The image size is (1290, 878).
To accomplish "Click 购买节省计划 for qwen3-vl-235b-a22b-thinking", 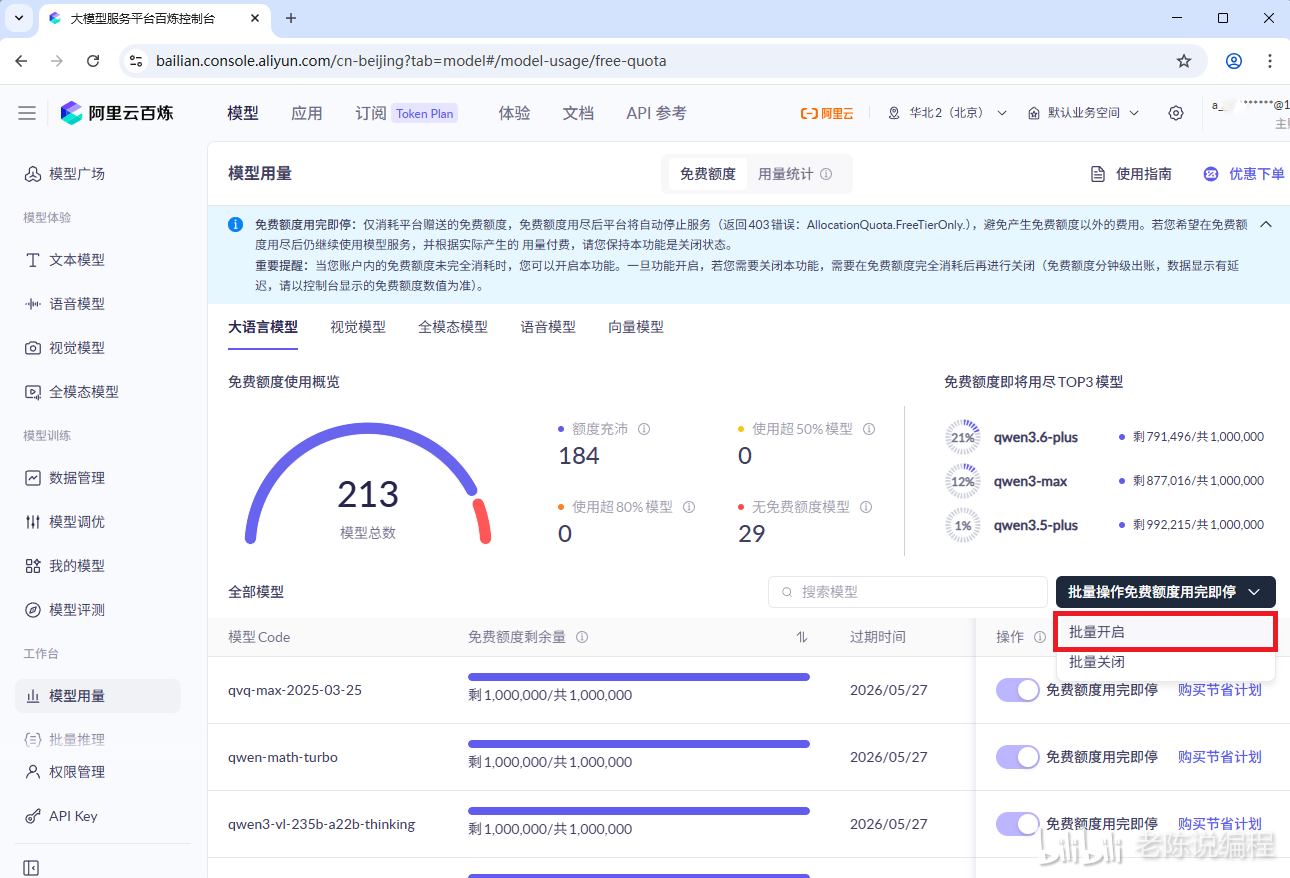I will click(x=1220, y=824).
